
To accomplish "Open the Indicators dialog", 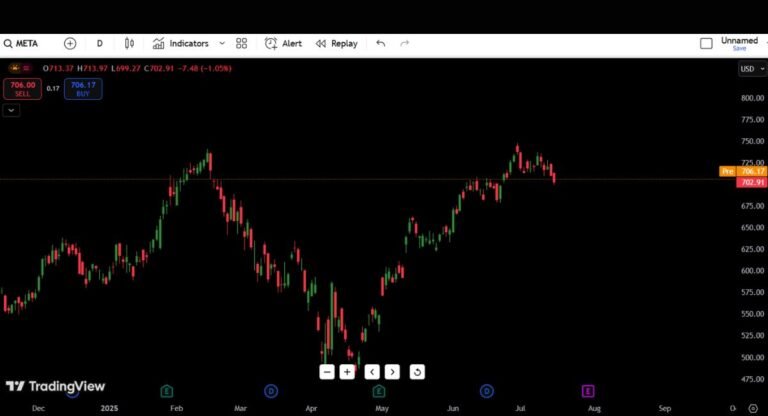I will pos(181,44).
